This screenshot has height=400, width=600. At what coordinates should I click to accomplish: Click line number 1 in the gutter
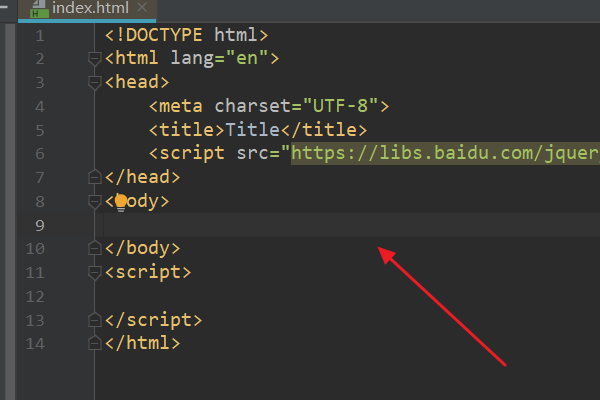tap(40, 36)
